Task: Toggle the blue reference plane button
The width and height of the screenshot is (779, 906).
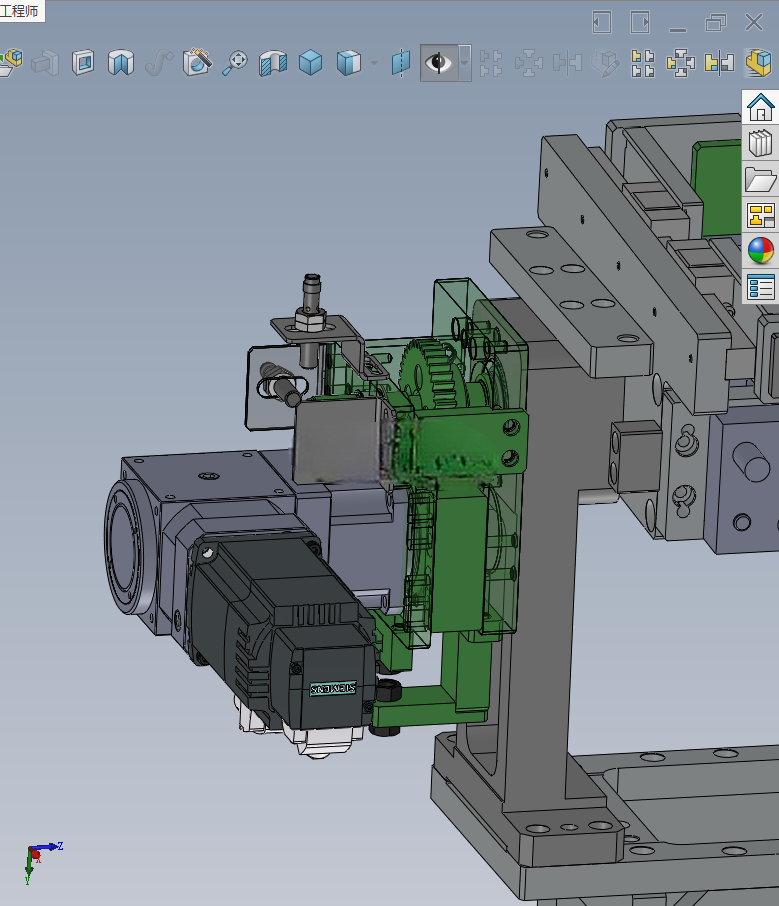Action: [400, 62]
